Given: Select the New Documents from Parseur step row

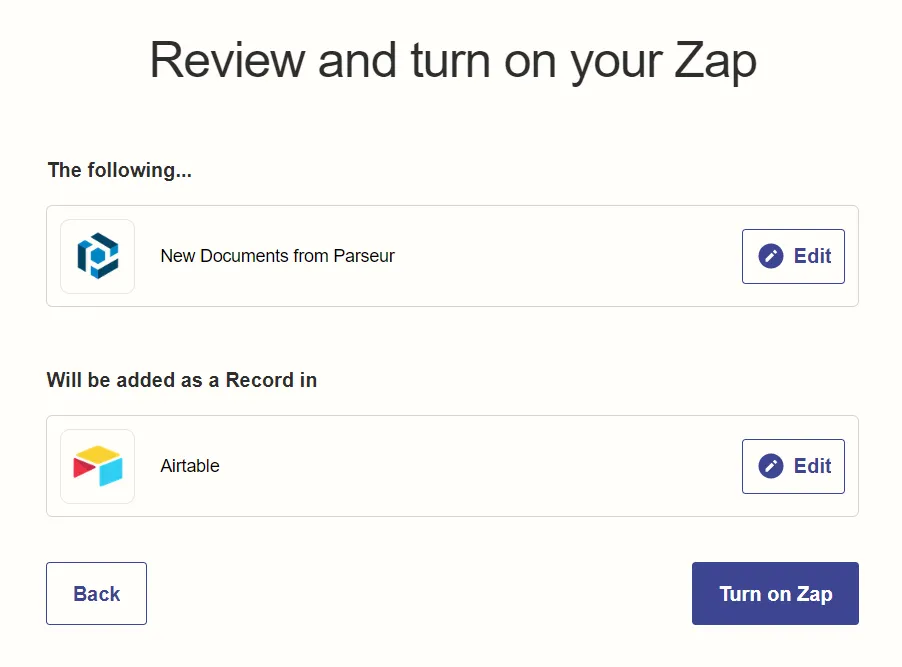Looking at the screenshot, I should tap(451, 256).
